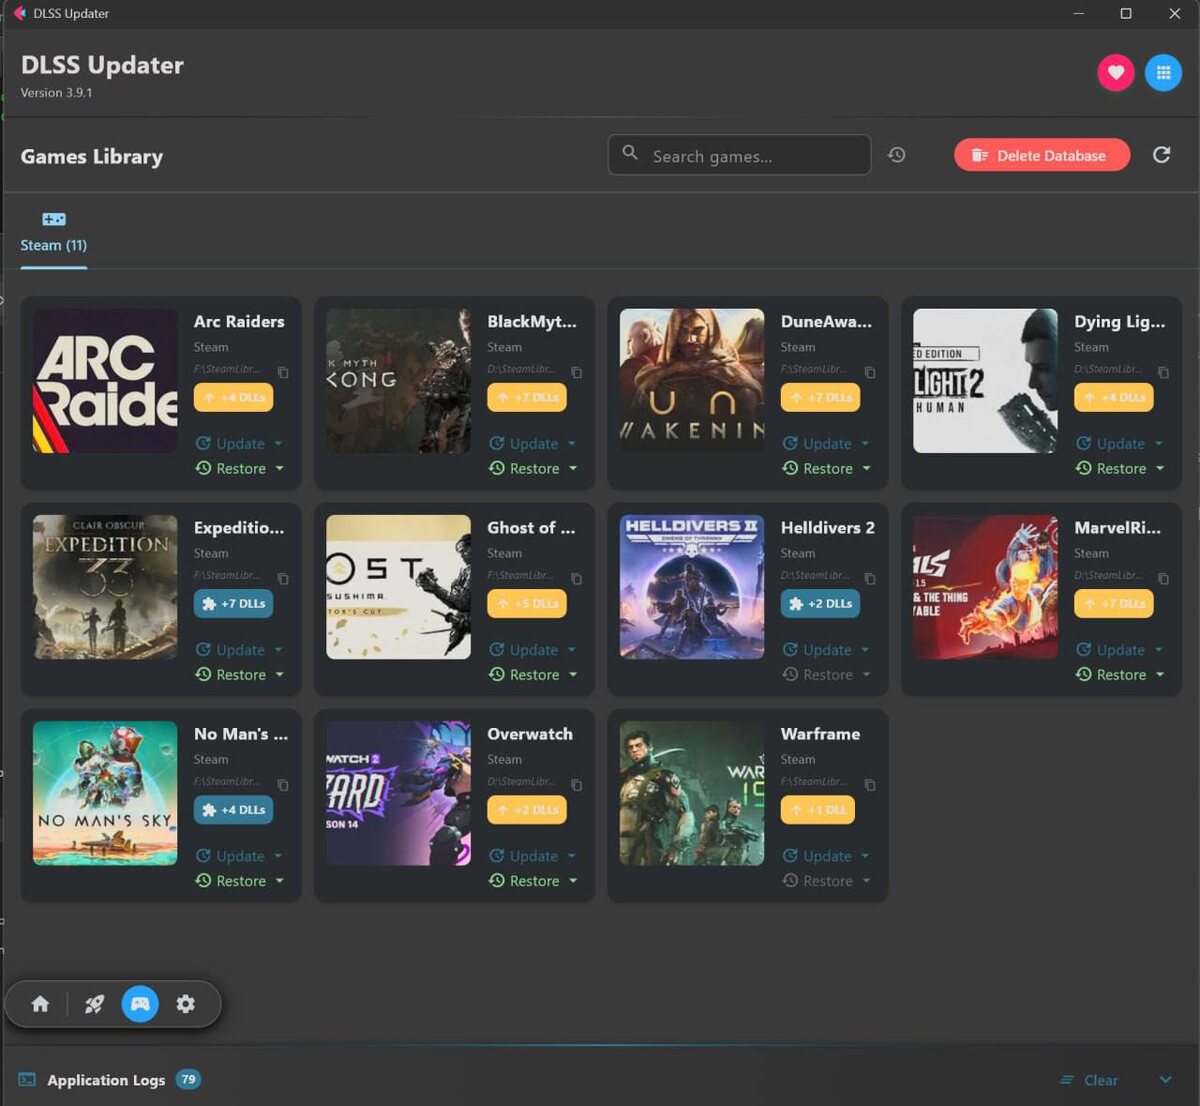Click the +5 DLLs badge for Ghost of Tsushima

tap(527, 604)
